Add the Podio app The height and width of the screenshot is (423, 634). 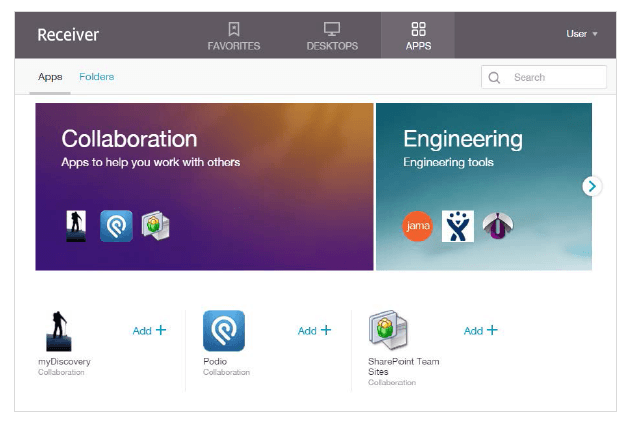tap(314, 330)
